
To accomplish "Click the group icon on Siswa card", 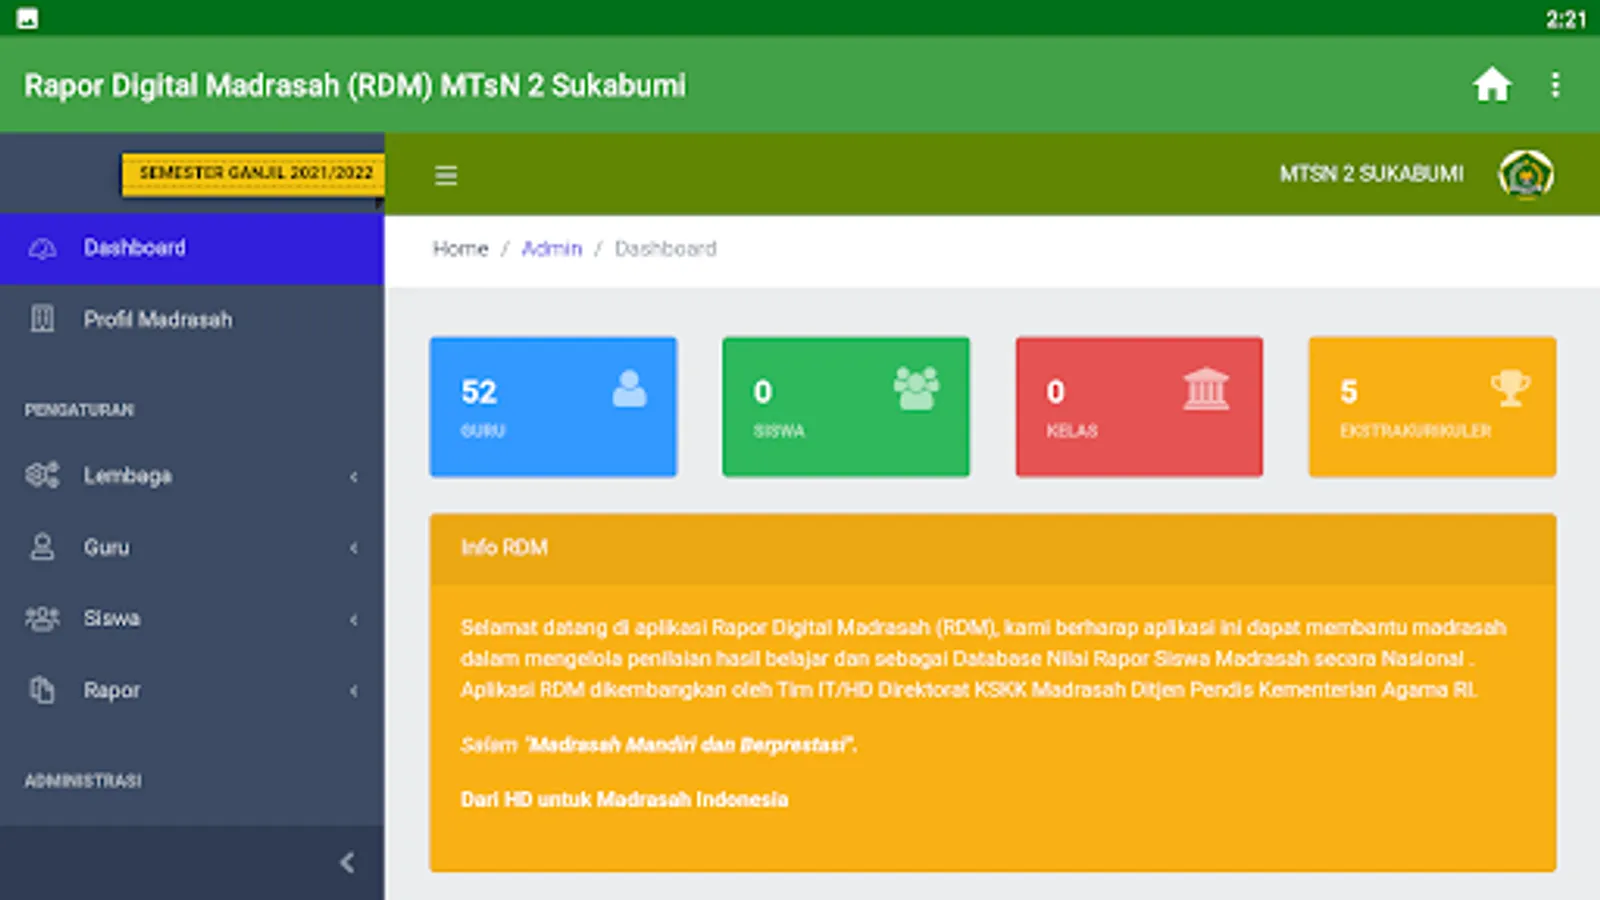I will coord(916,388).
